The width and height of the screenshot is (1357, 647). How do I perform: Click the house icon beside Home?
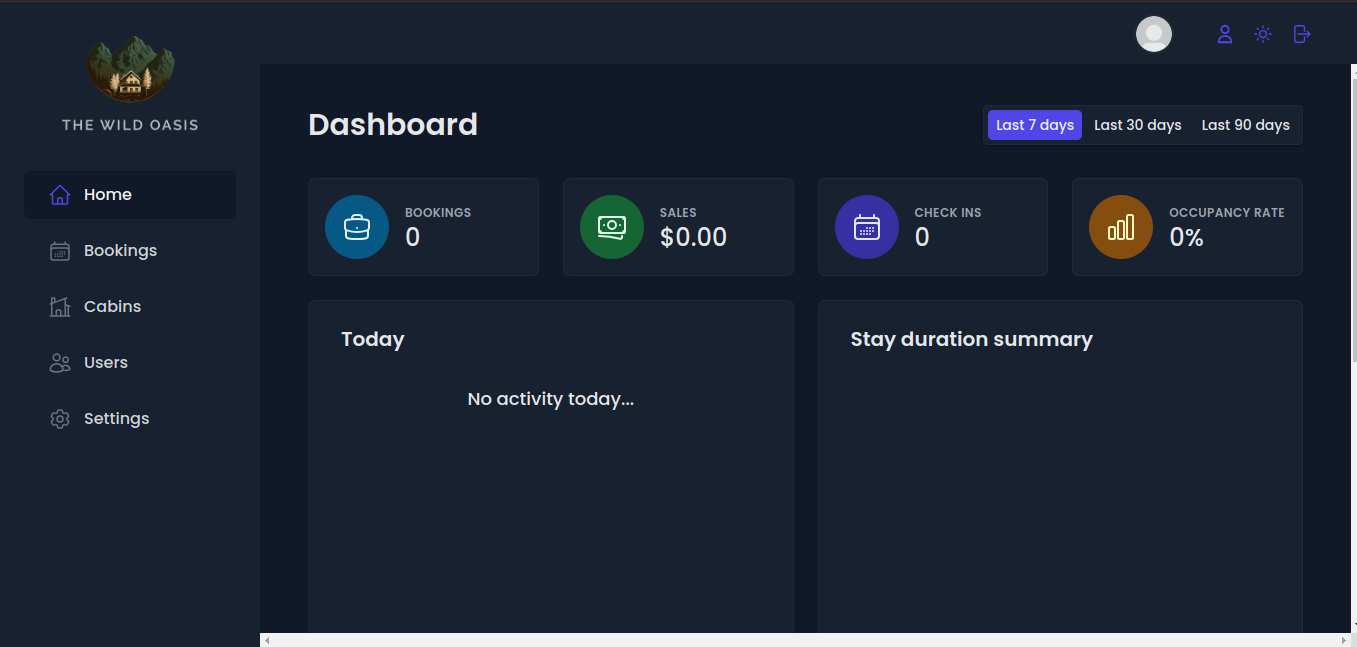point(60,195)
